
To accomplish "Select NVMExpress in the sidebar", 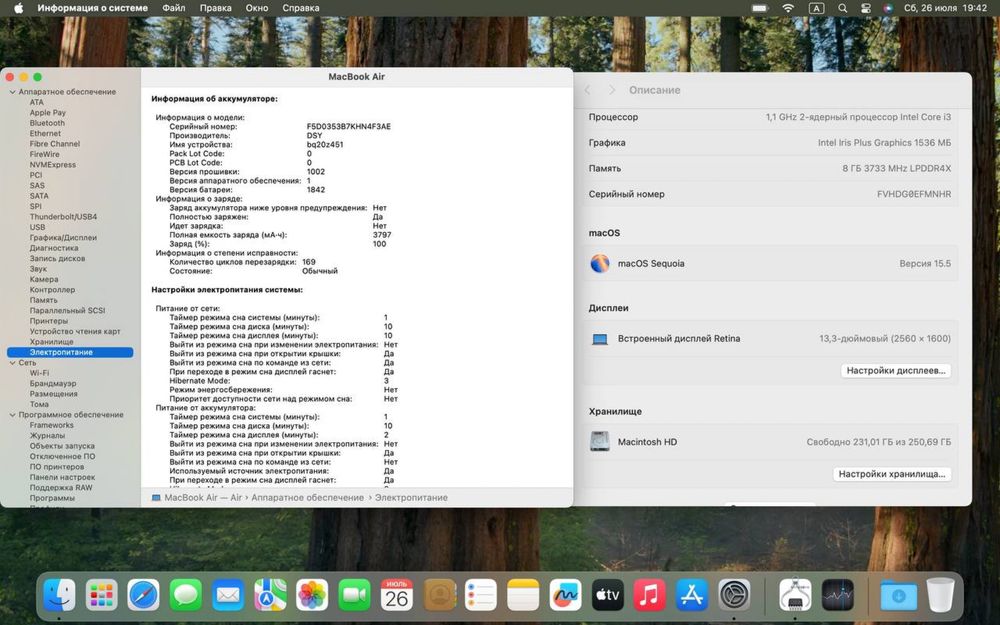I will (x=53, y=165).
